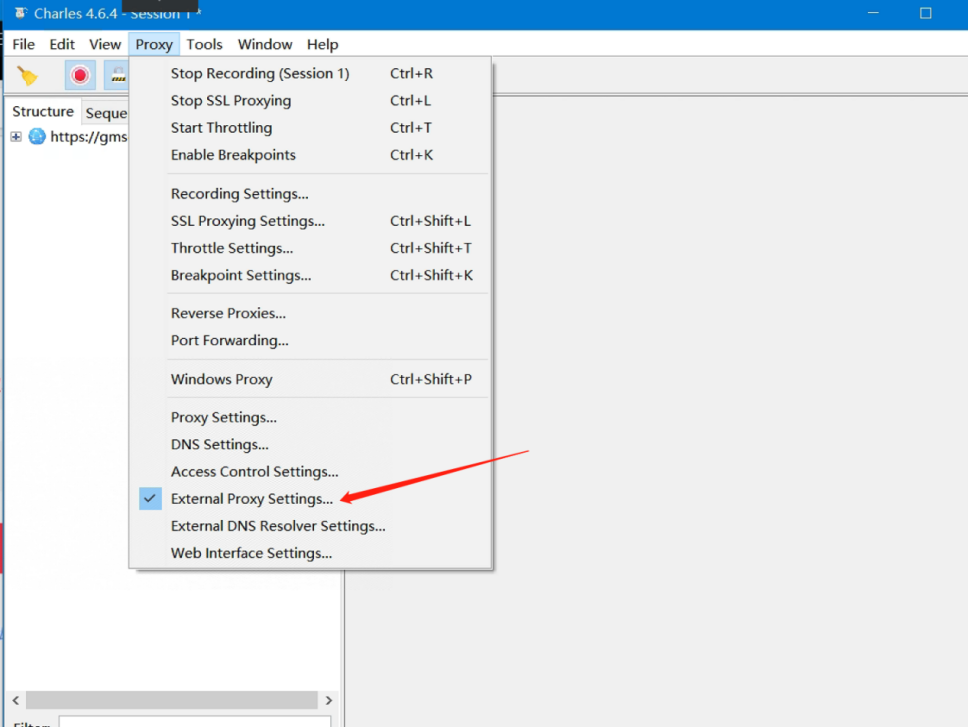Open the Tools menu

[204, 44]
